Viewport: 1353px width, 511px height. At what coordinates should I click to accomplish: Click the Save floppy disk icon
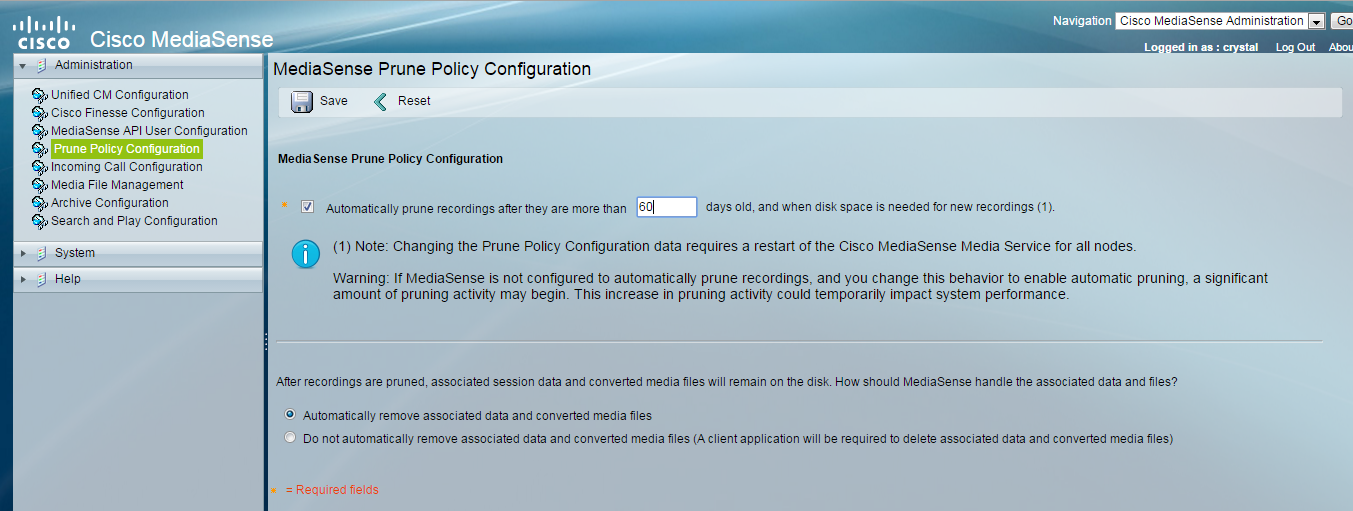(x=301, y=102)
